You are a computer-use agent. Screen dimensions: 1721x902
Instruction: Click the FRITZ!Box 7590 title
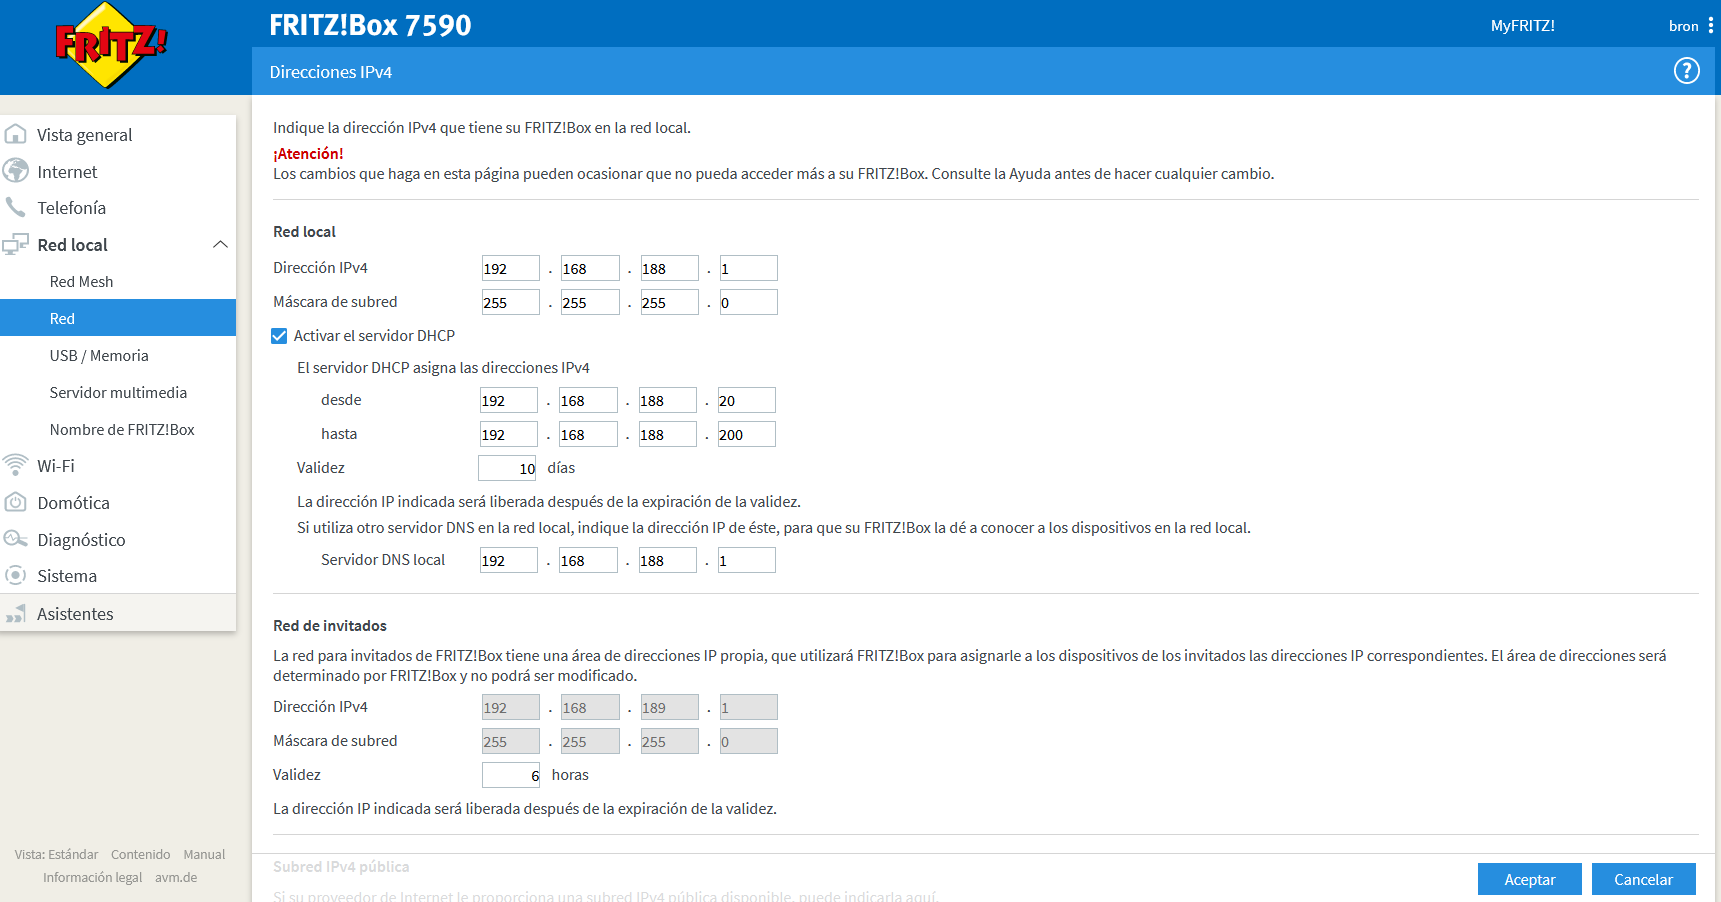pos(370,25)
